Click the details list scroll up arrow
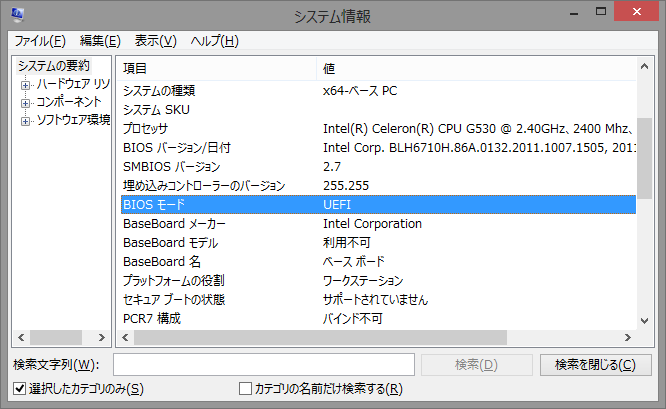The height and width of the screenshot is (409, 666). tap(644, 66)
